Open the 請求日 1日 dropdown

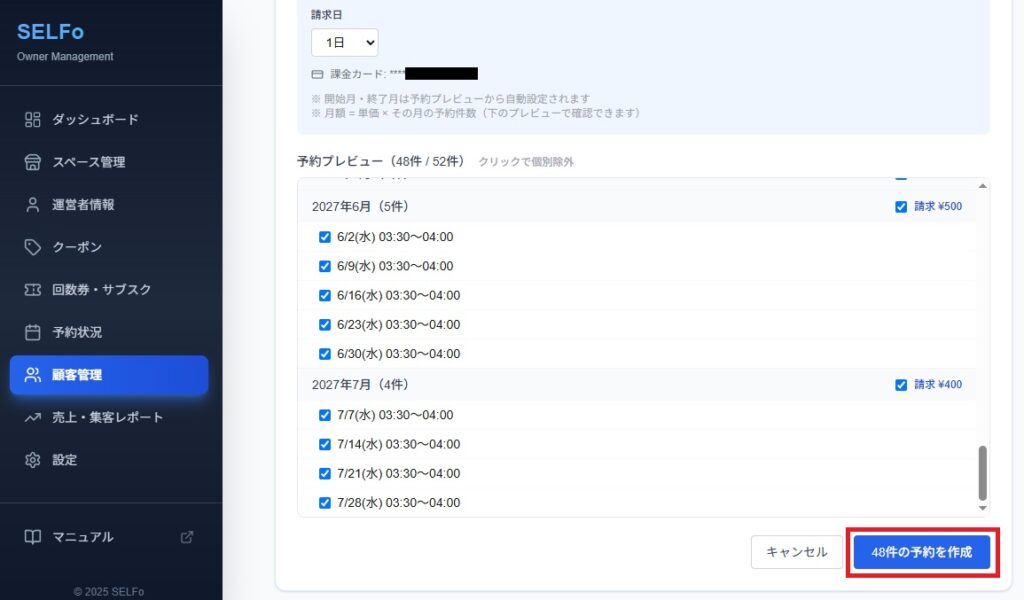point(345,43)
